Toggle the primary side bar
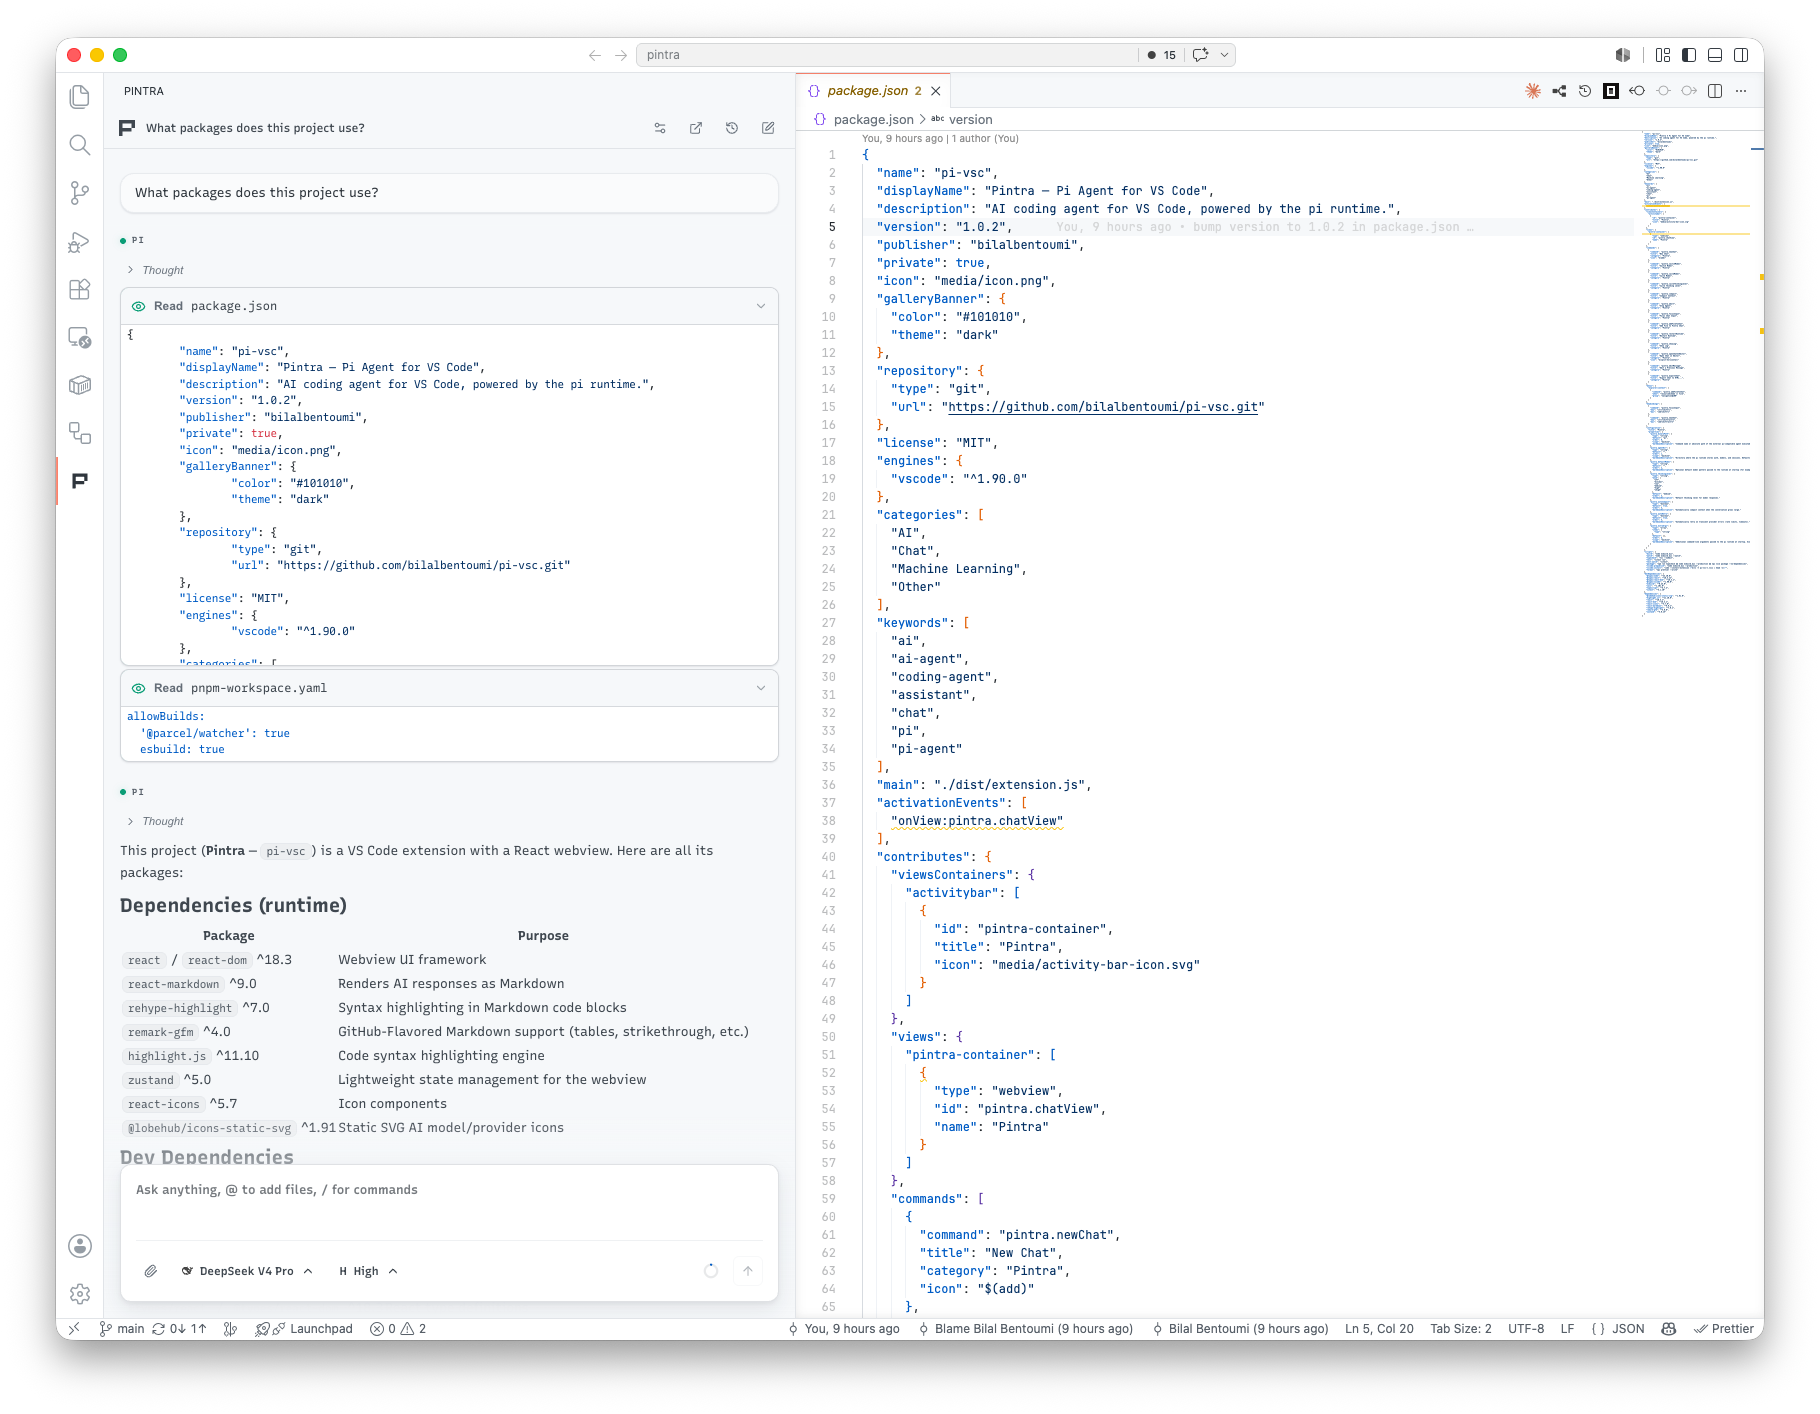Screen dimensions: 1820x1414 (1689, 55)
